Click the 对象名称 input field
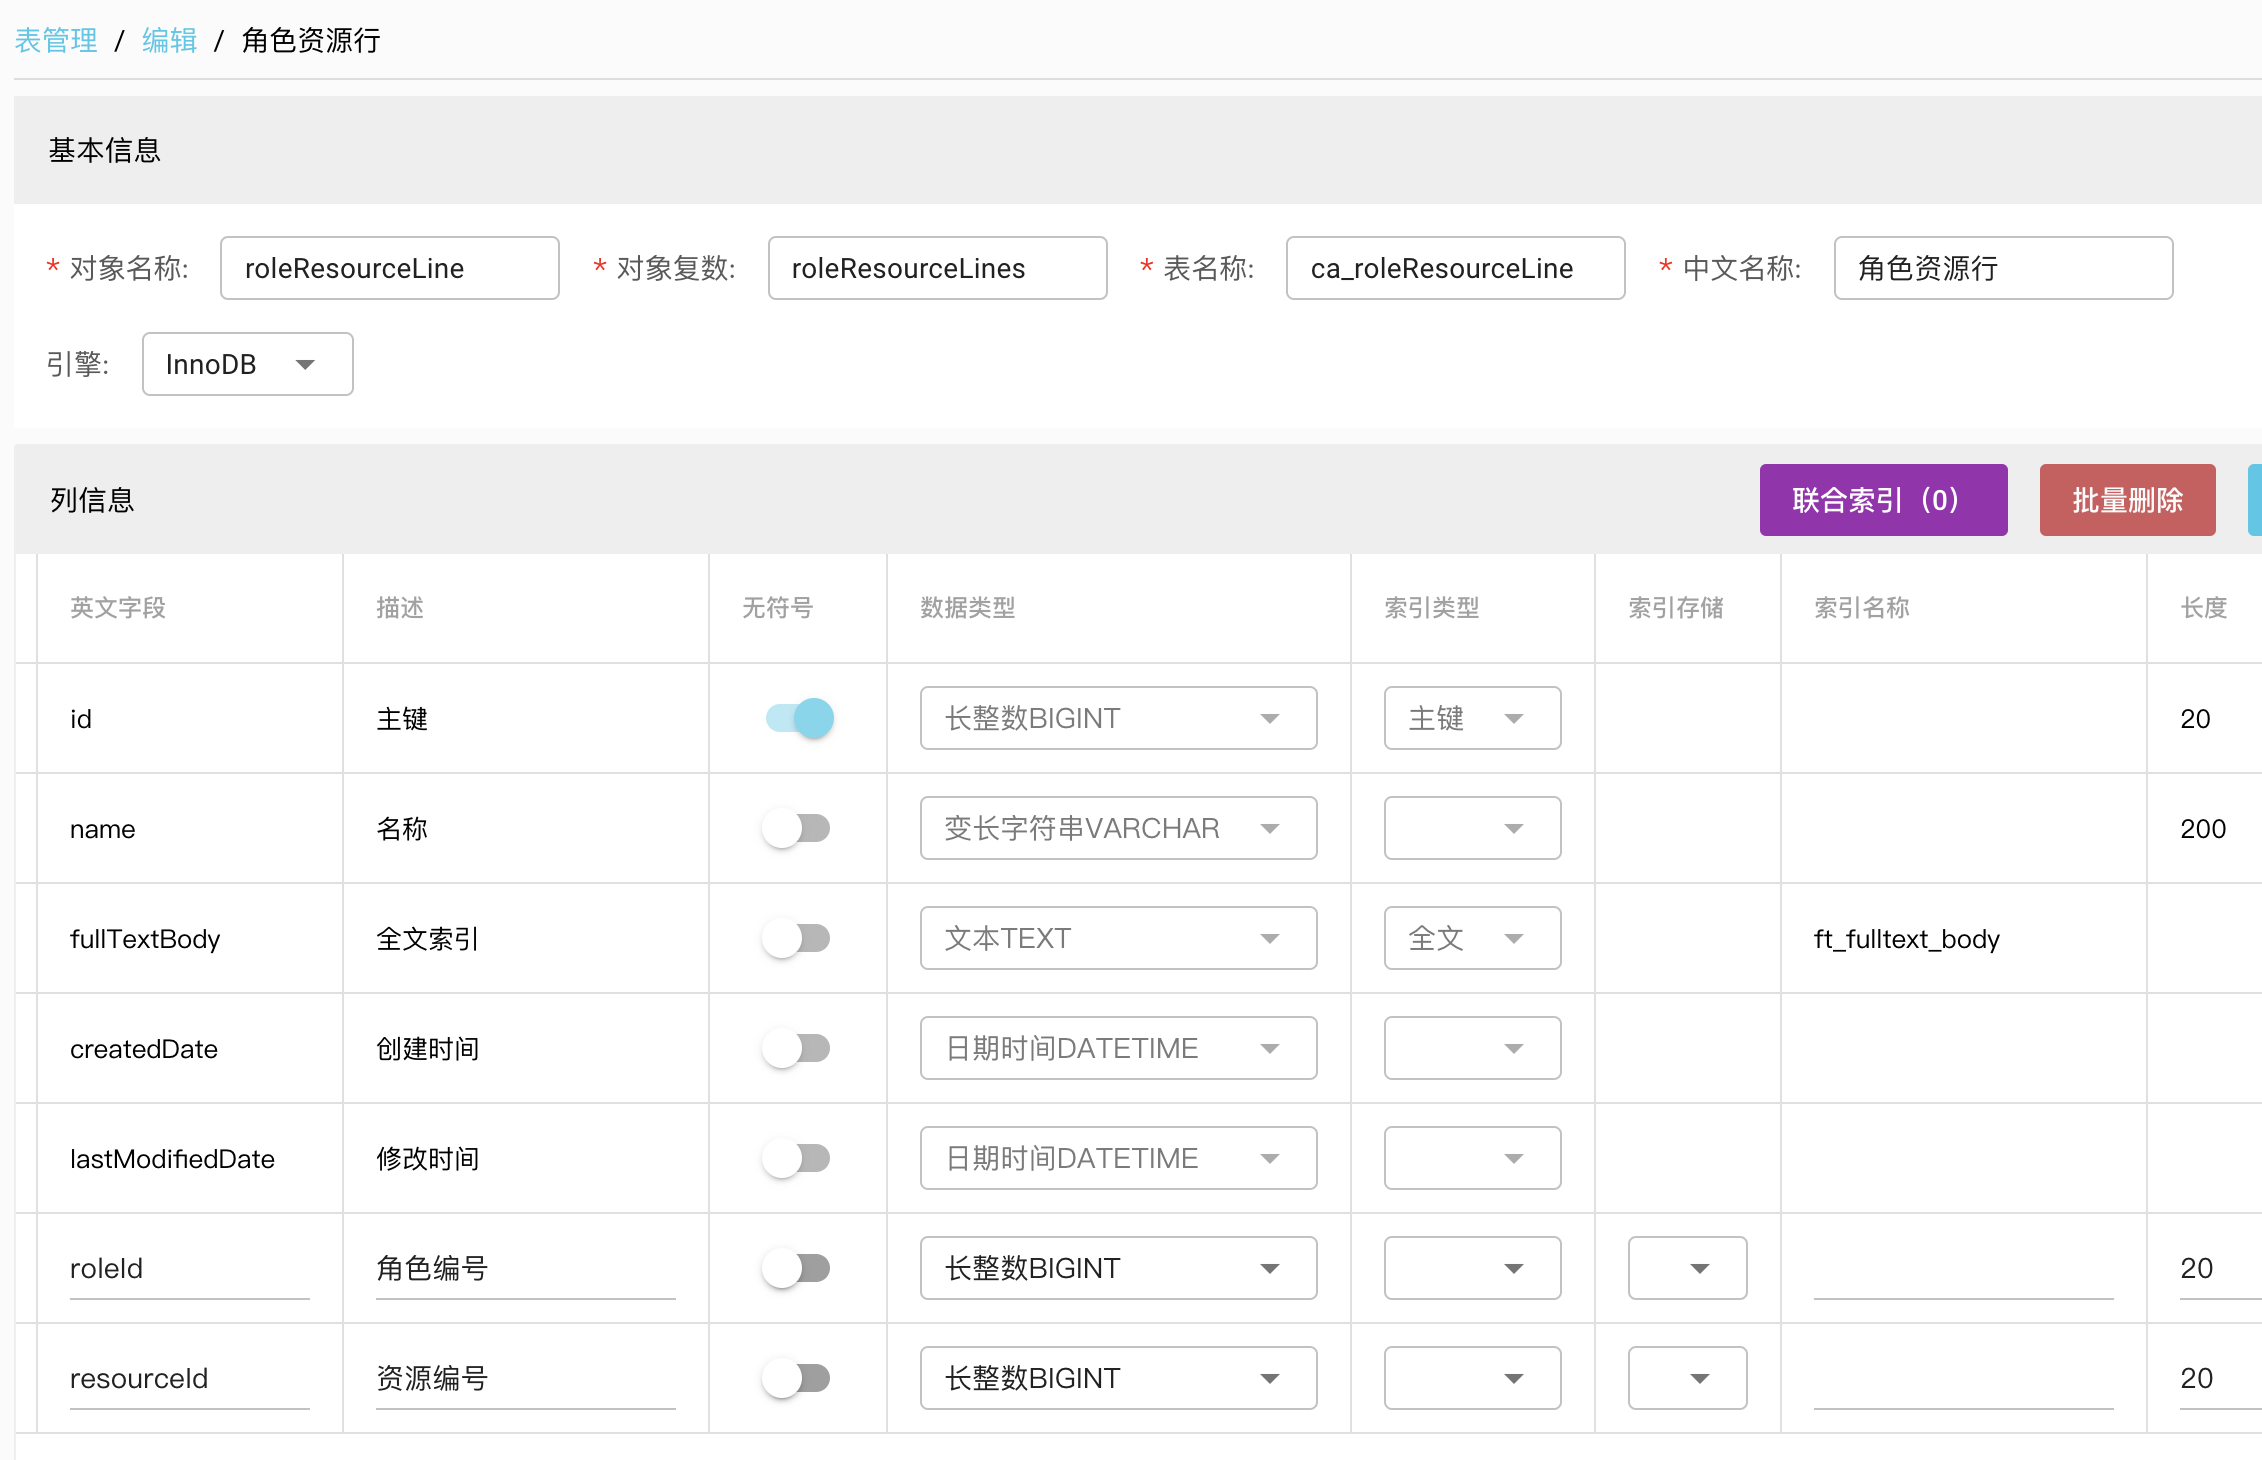This screenshot has height=1460, width=2262. pos(389,268)
